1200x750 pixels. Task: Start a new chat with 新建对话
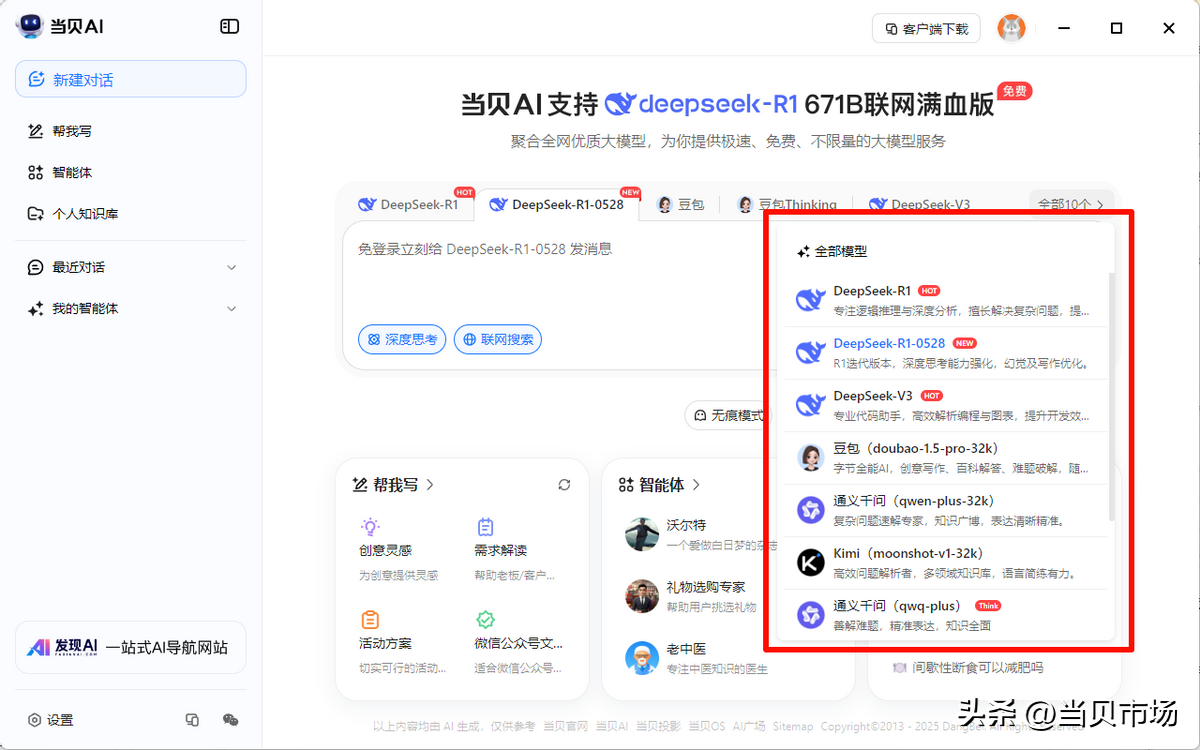[131, 79]
